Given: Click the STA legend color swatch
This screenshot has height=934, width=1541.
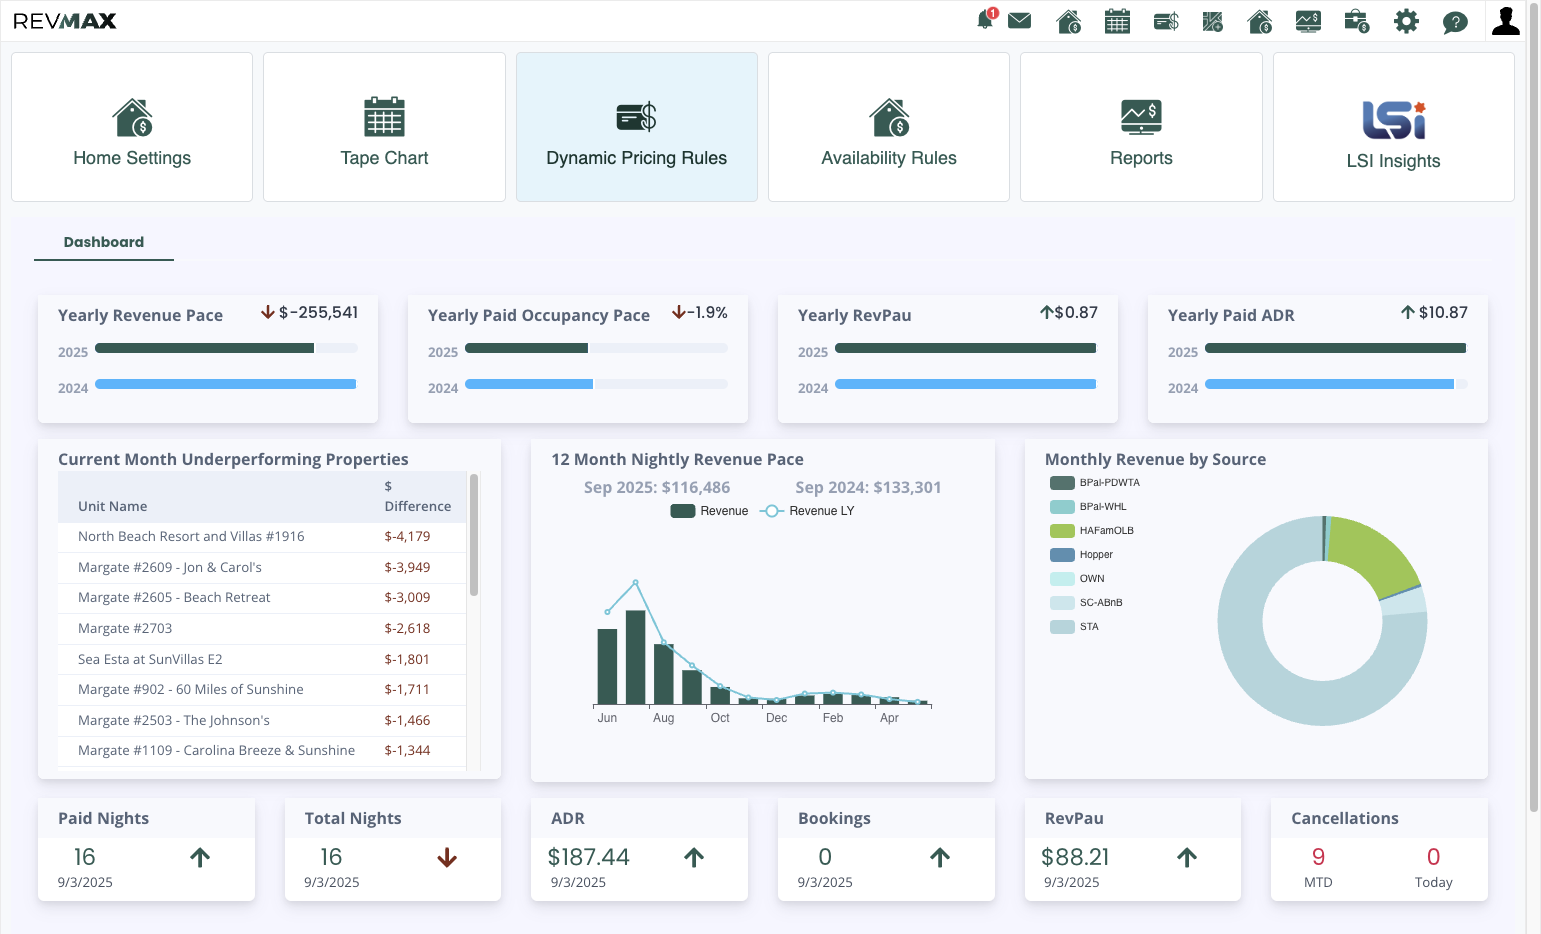Looking at the screenshot, I should (x=1062, y=627).
